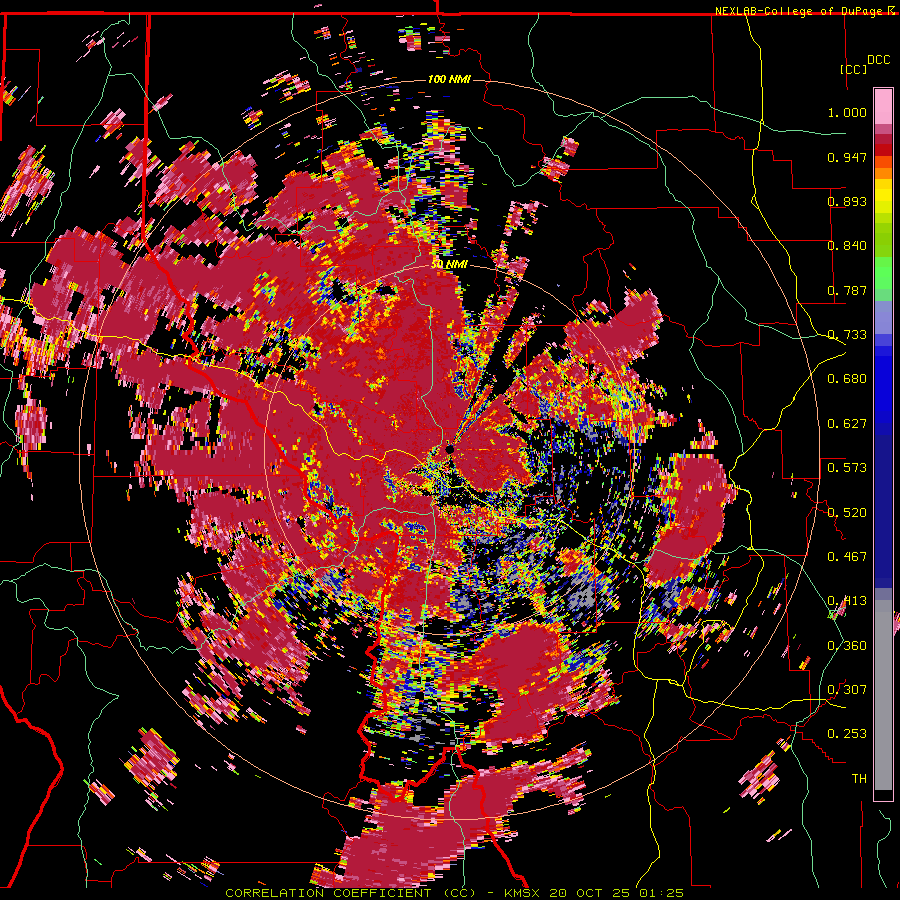Screen dimensions: 900x900
Task: Click the 0.253 legend value
Action: [847, 734]
